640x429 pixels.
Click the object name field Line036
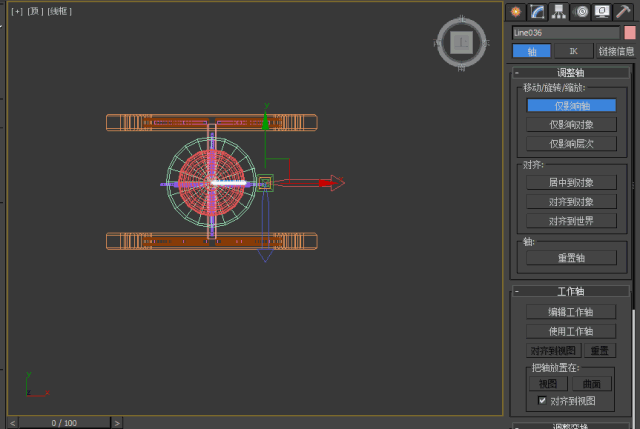point(566,33)
